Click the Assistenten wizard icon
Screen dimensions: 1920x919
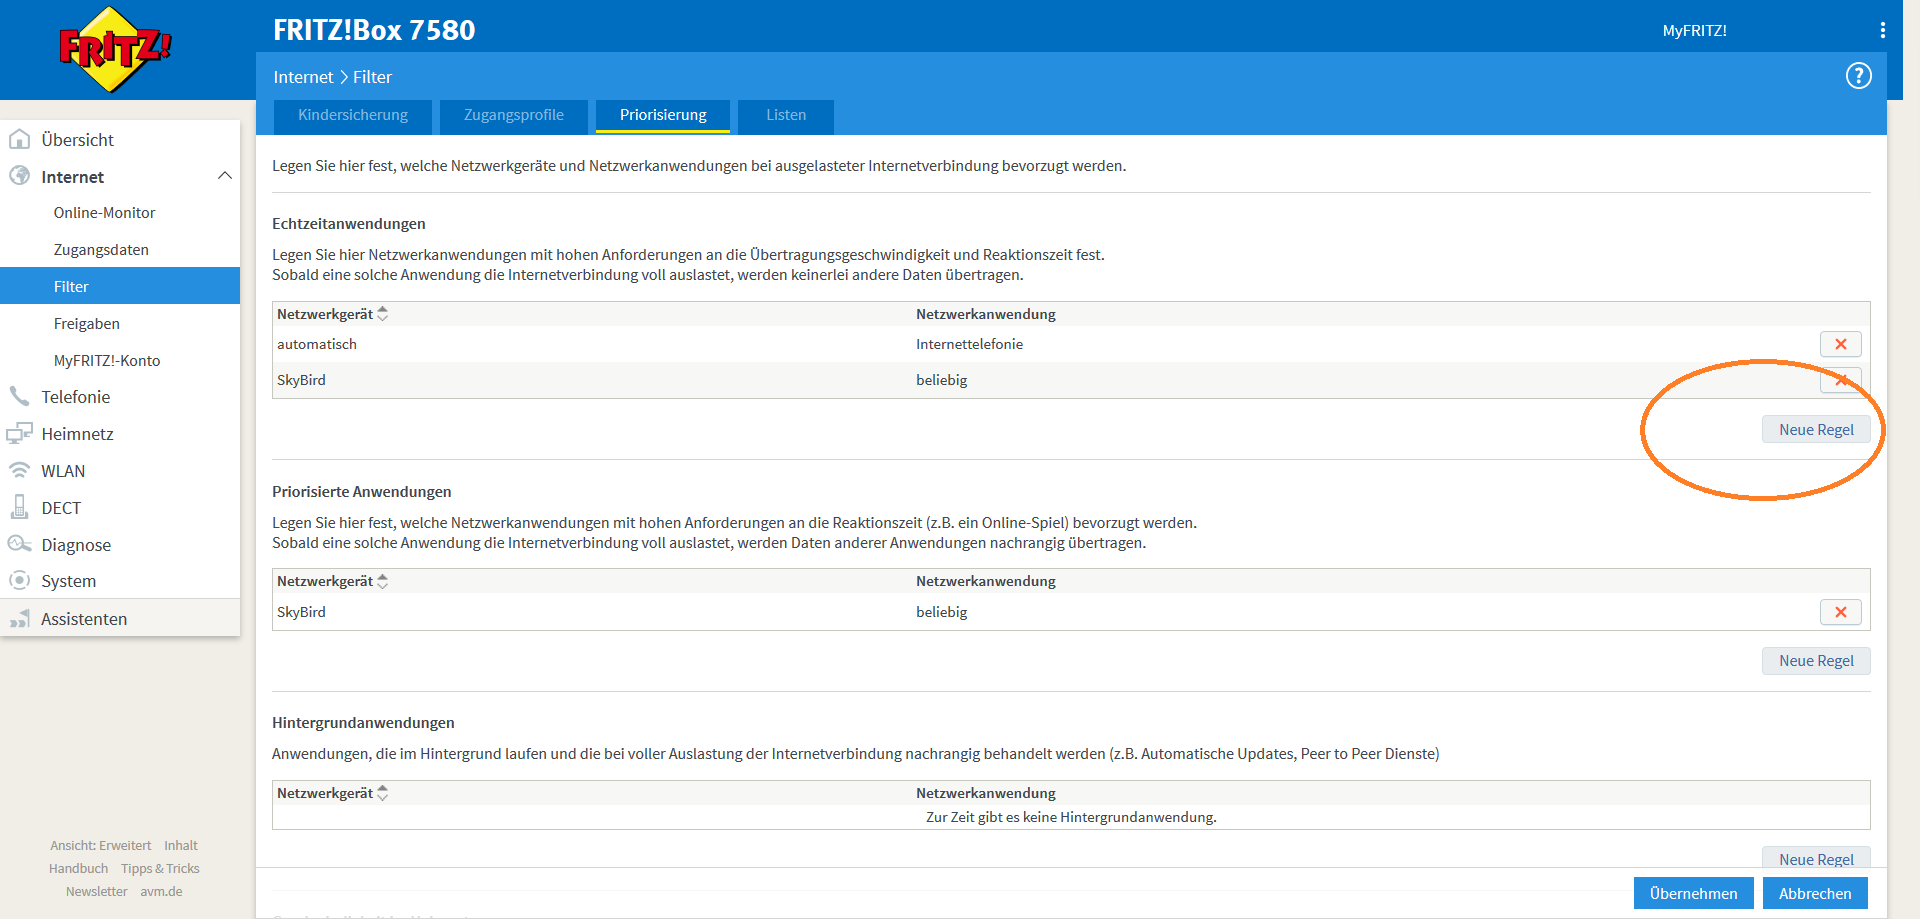(19, 618)
